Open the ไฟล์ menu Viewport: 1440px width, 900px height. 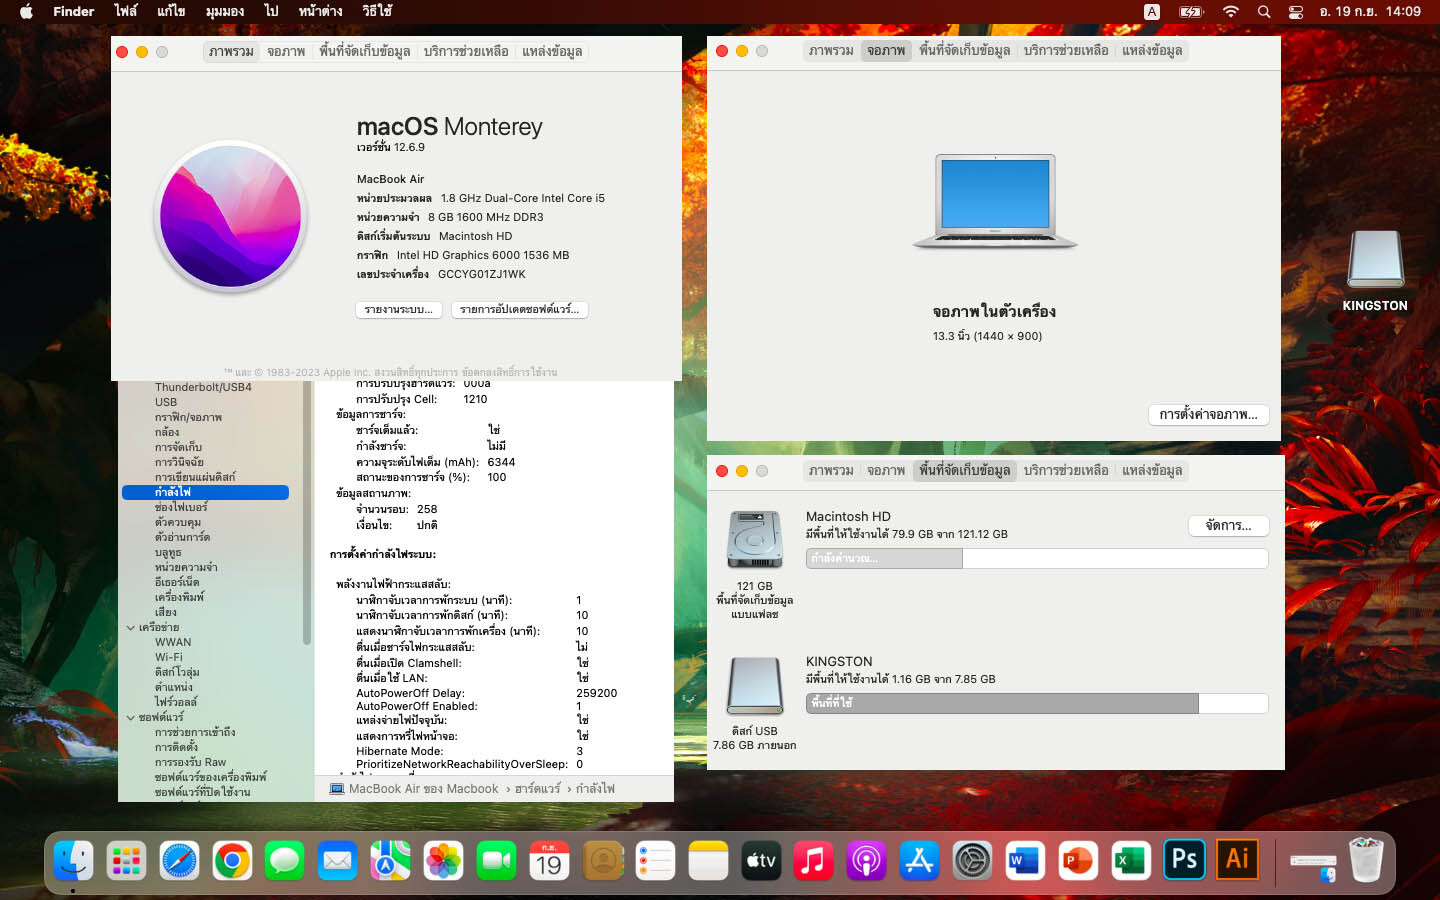(125, 12)
